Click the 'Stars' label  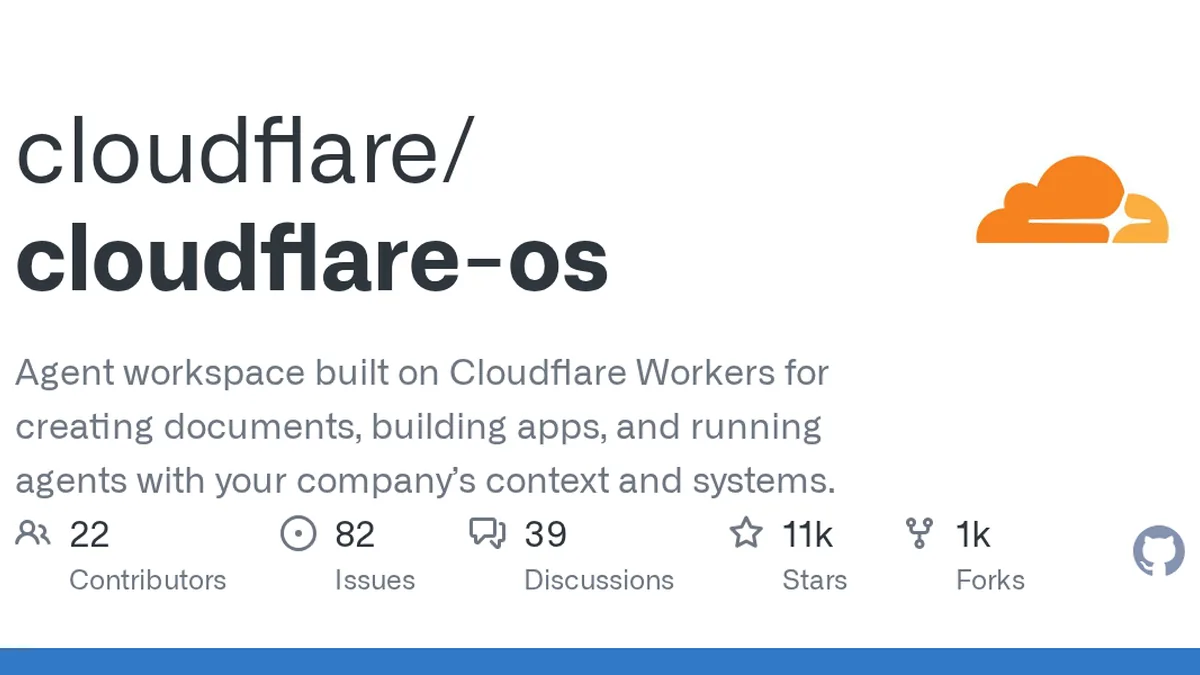click(815, 580)
